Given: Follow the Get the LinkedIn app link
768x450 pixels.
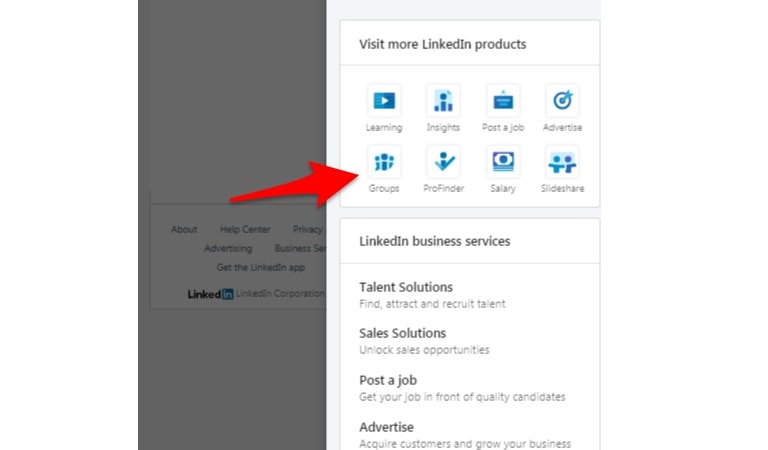Looking at the screenshot, I should click(x=261, y=267).
